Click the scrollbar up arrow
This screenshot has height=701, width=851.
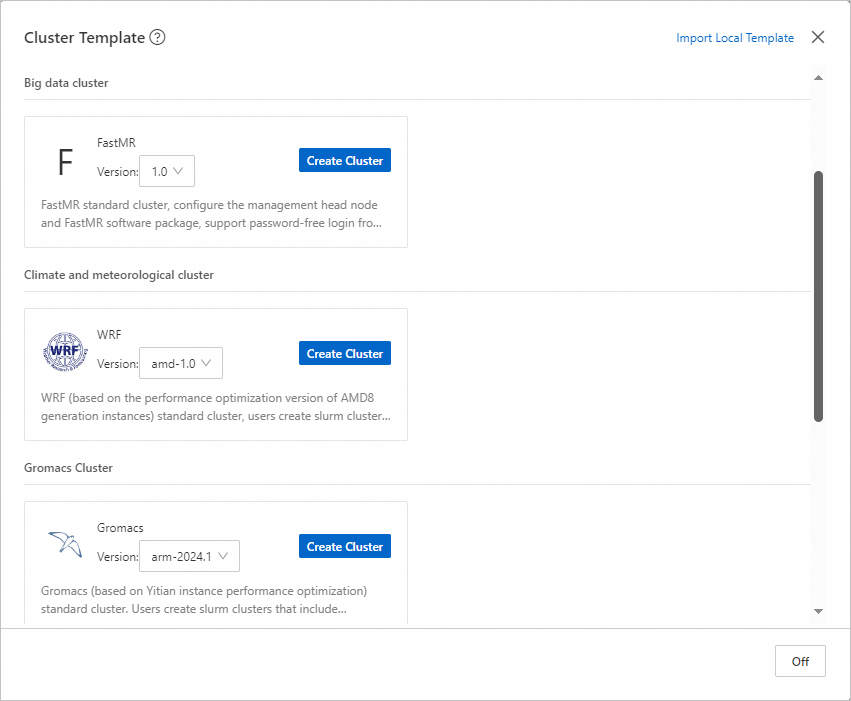[818, 78]
